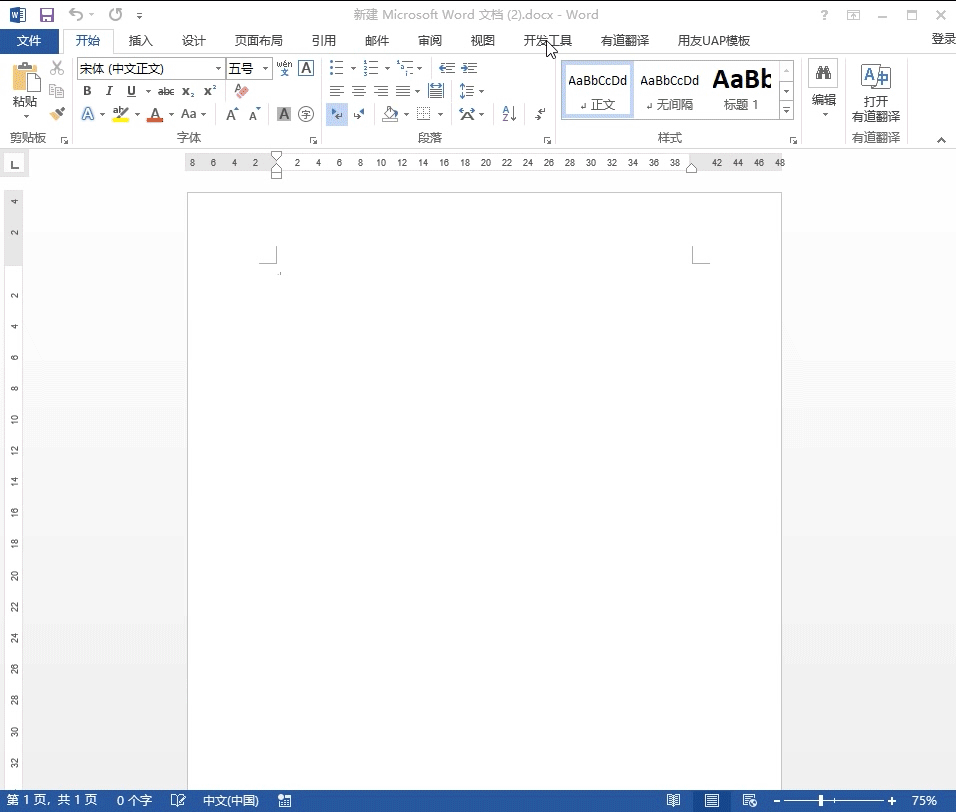956x812 pixels.
Task: Open the Youdao Translate icon
Action: pyautogui.click(x=876, y=77)
